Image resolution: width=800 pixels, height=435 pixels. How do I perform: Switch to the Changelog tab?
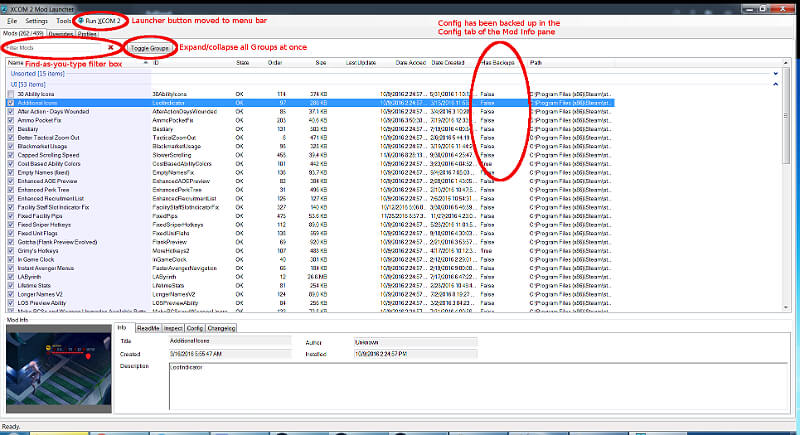[x=222, y=327]
